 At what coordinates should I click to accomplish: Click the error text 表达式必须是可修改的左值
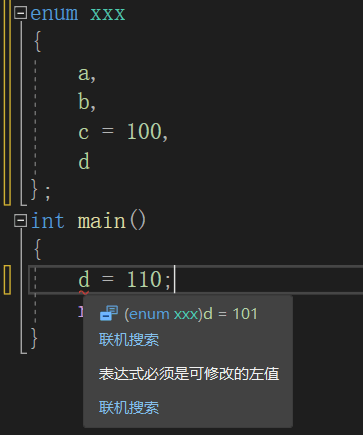point(189,374)
